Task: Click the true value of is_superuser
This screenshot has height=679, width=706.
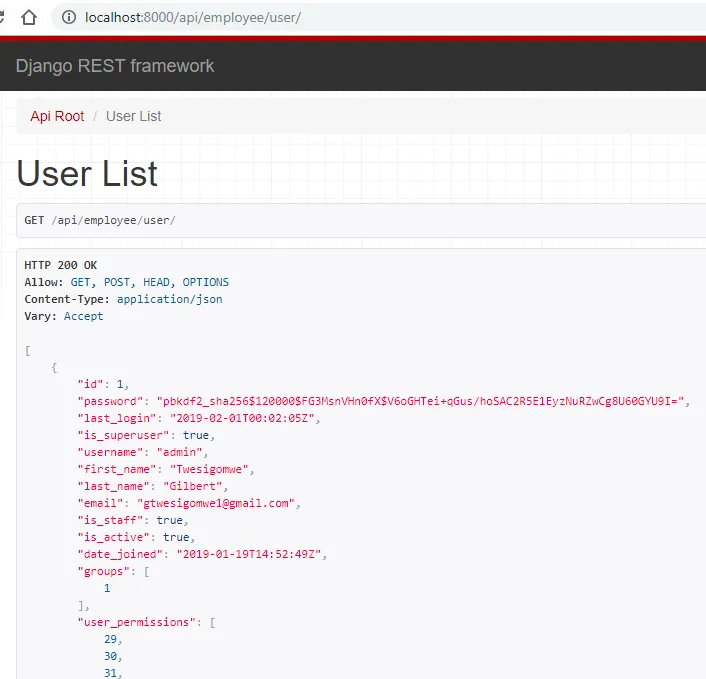Action: click(196, 435)
